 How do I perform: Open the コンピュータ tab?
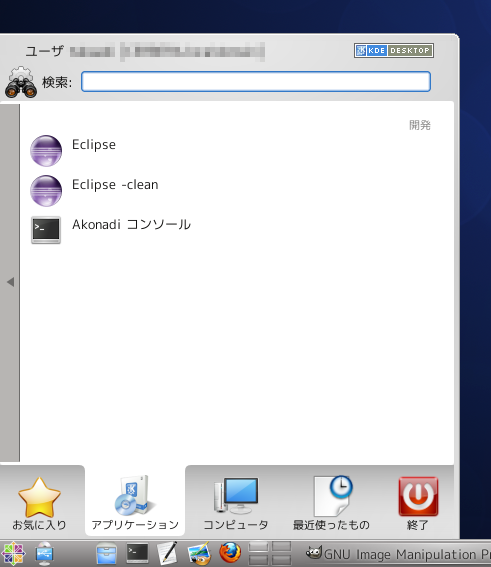(x=236, y=502)
